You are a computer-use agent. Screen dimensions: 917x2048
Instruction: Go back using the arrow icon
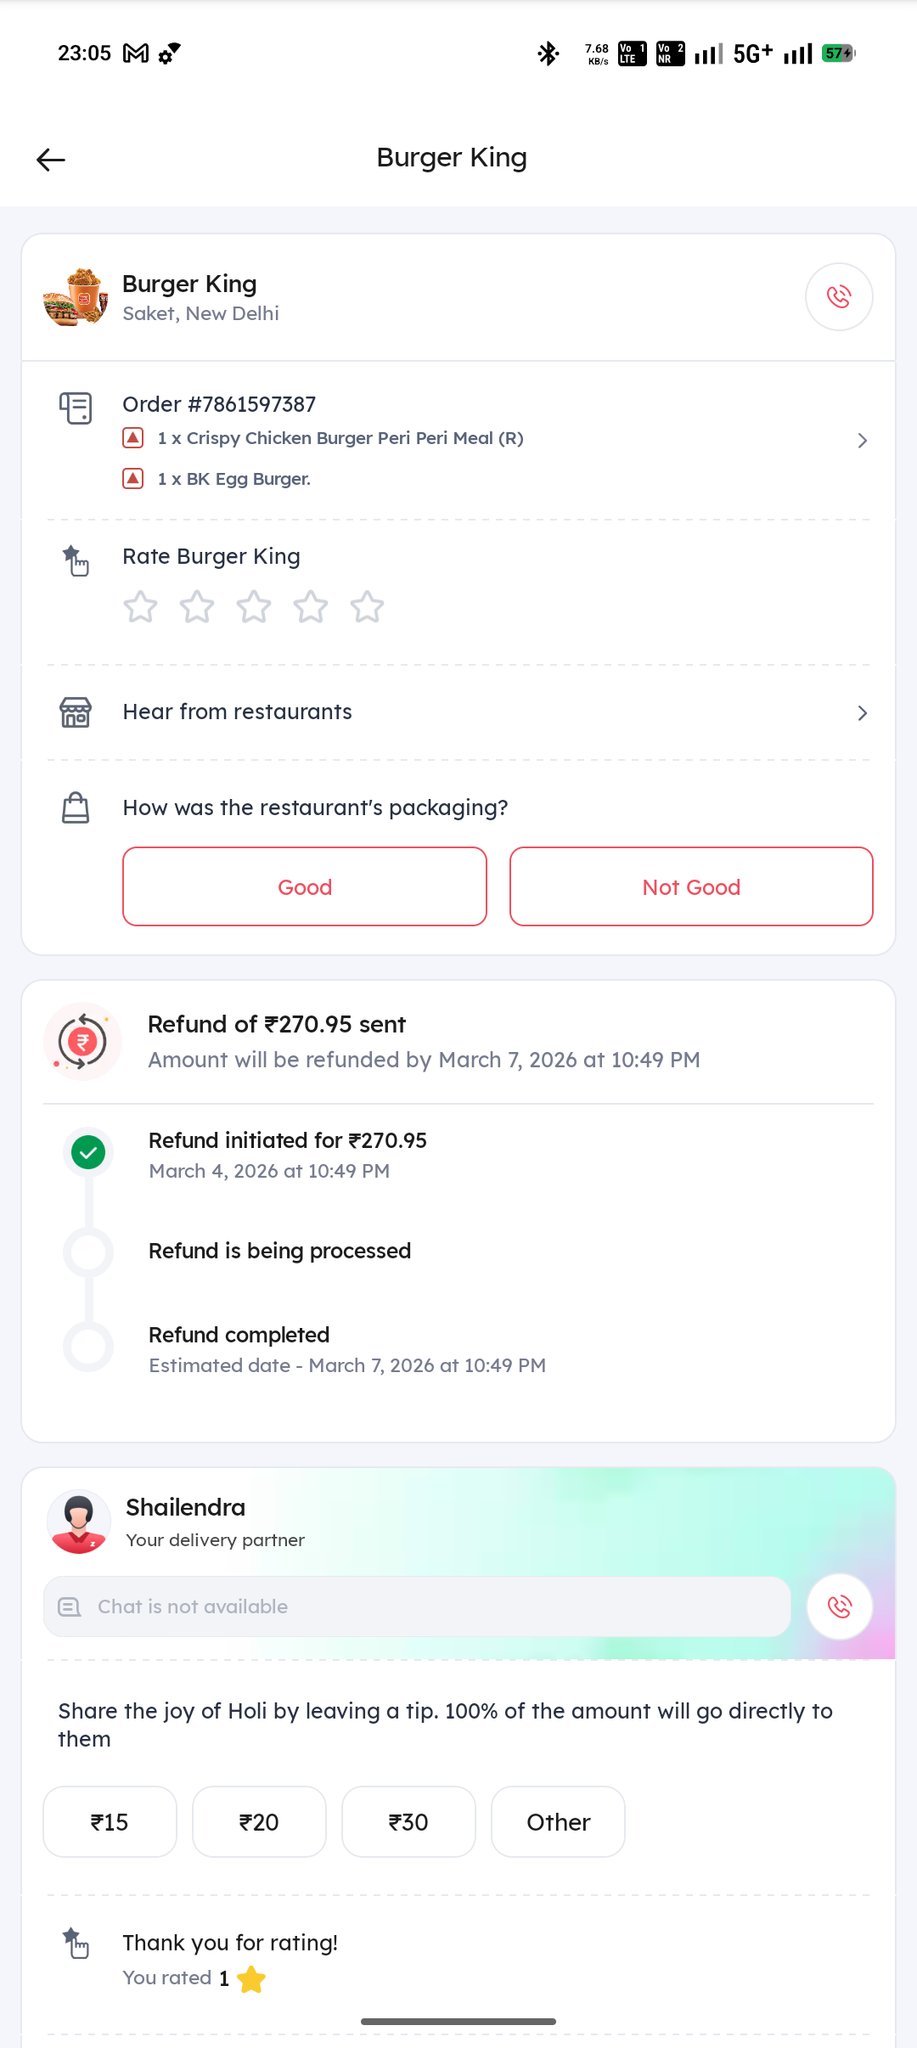(51, 159)
